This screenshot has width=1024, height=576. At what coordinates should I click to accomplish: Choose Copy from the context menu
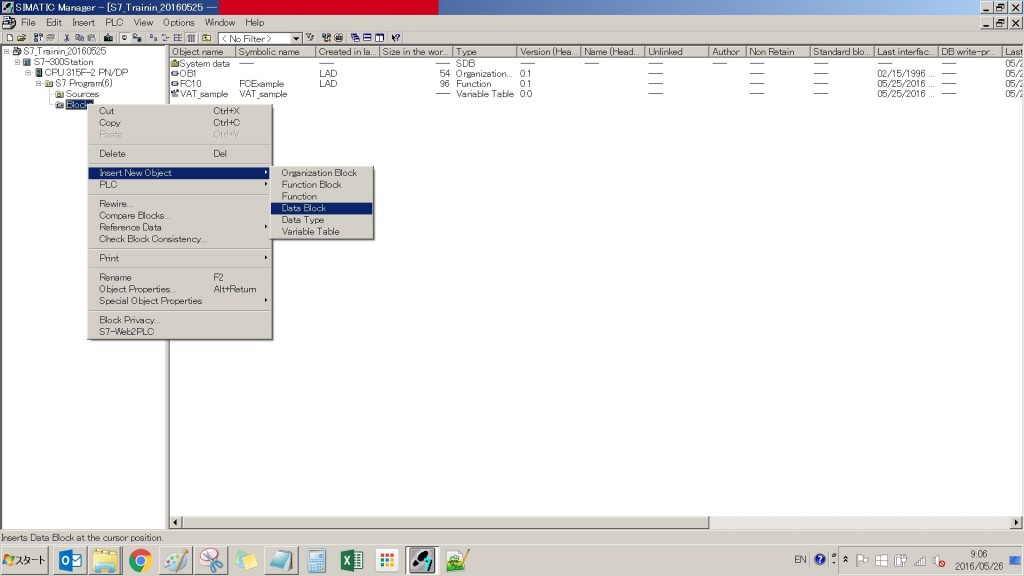tap(180, 123)
